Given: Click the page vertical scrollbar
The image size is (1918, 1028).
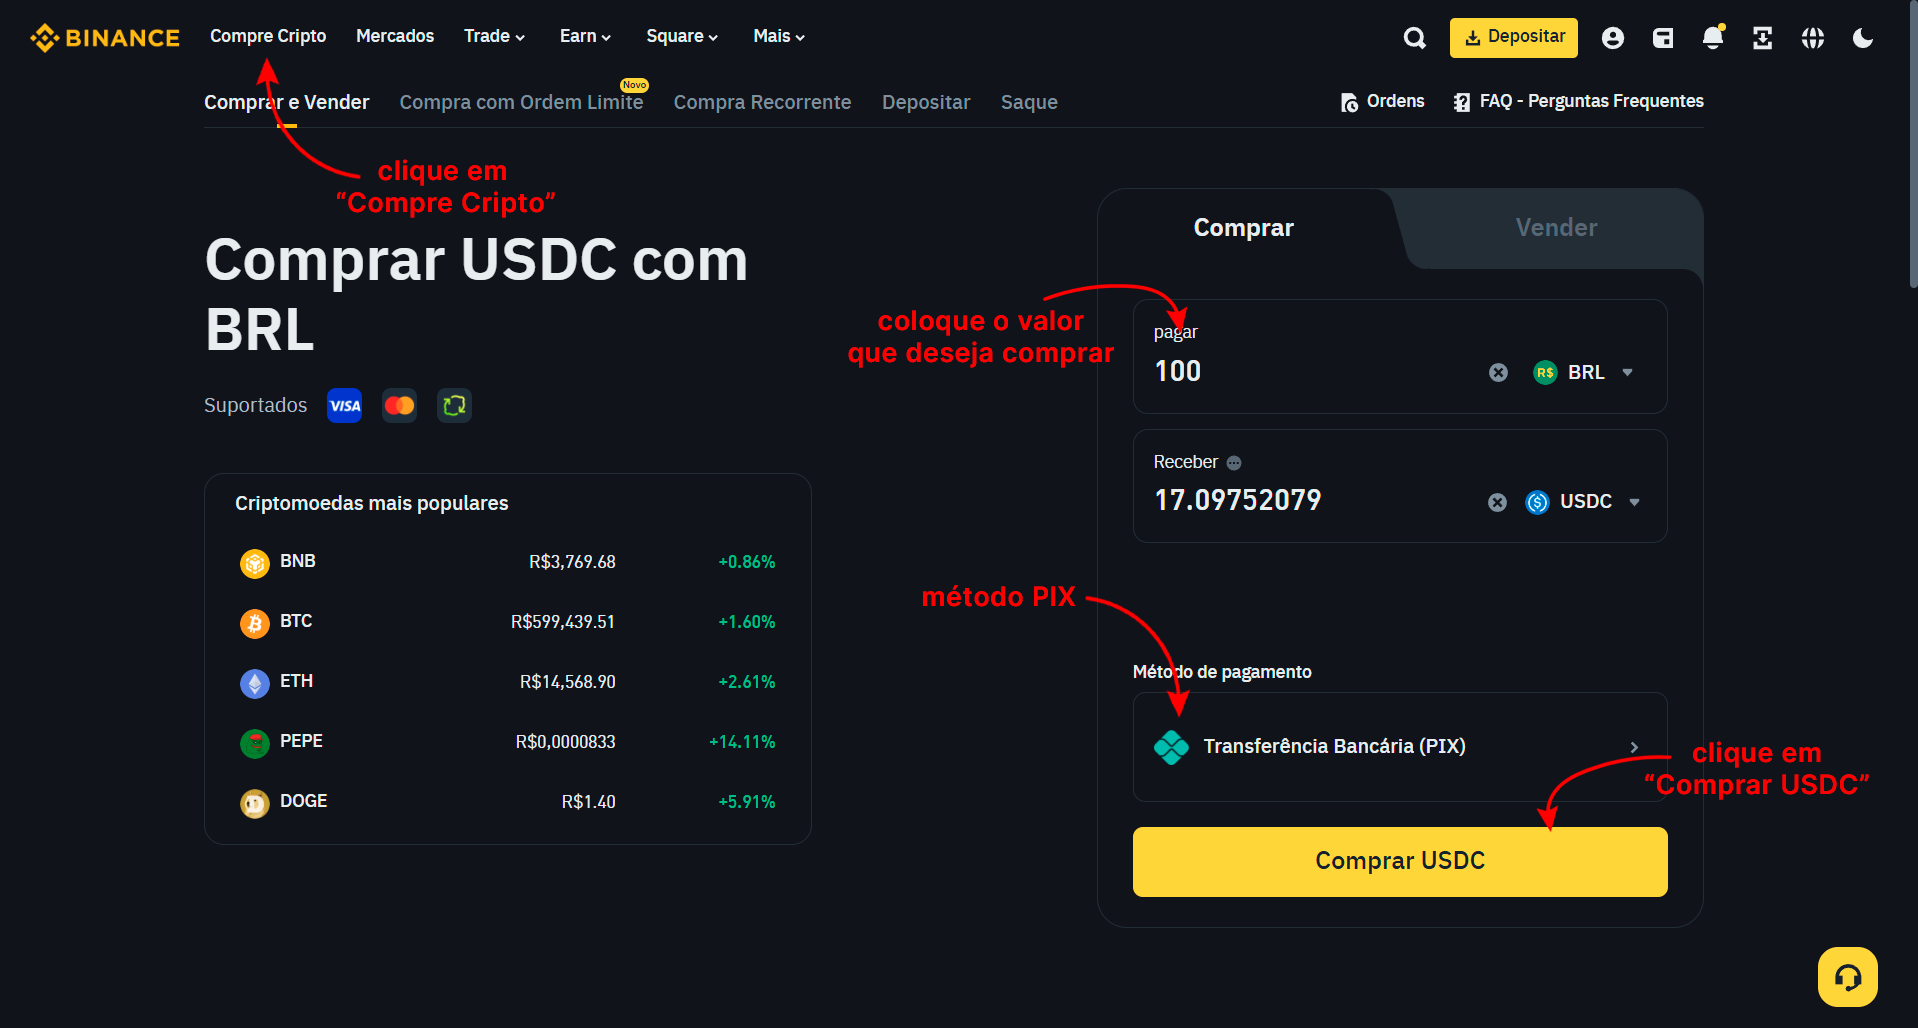Looking at the screenshot, I should (x=1913, y=145).
